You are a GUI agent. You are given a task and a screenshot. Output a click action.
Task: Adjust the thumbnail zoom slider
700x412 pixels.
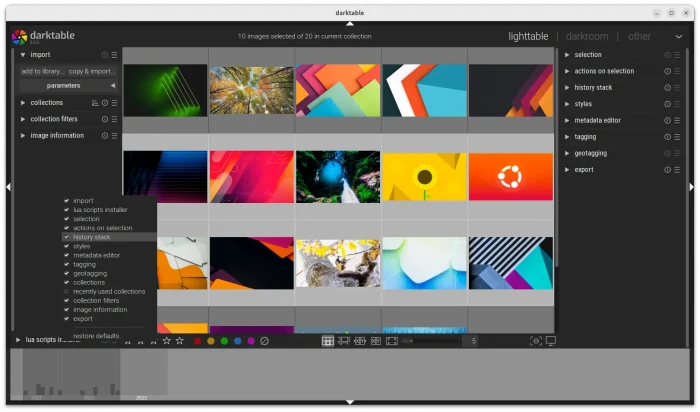(x=429, y=341)
